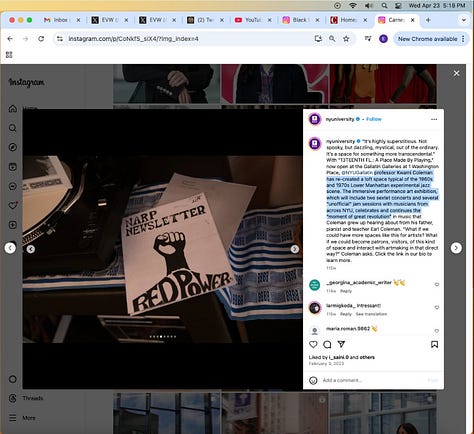Viewport: 474px width, 434px height.
Task: Open the iarmigkoda_ commenter avatar
Action: 315,308
